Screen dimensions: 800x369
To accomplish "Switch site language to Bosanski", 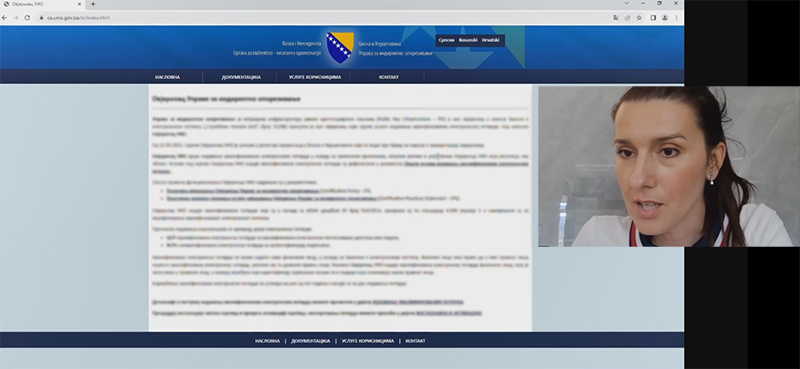I will click(x=468, y=40).
